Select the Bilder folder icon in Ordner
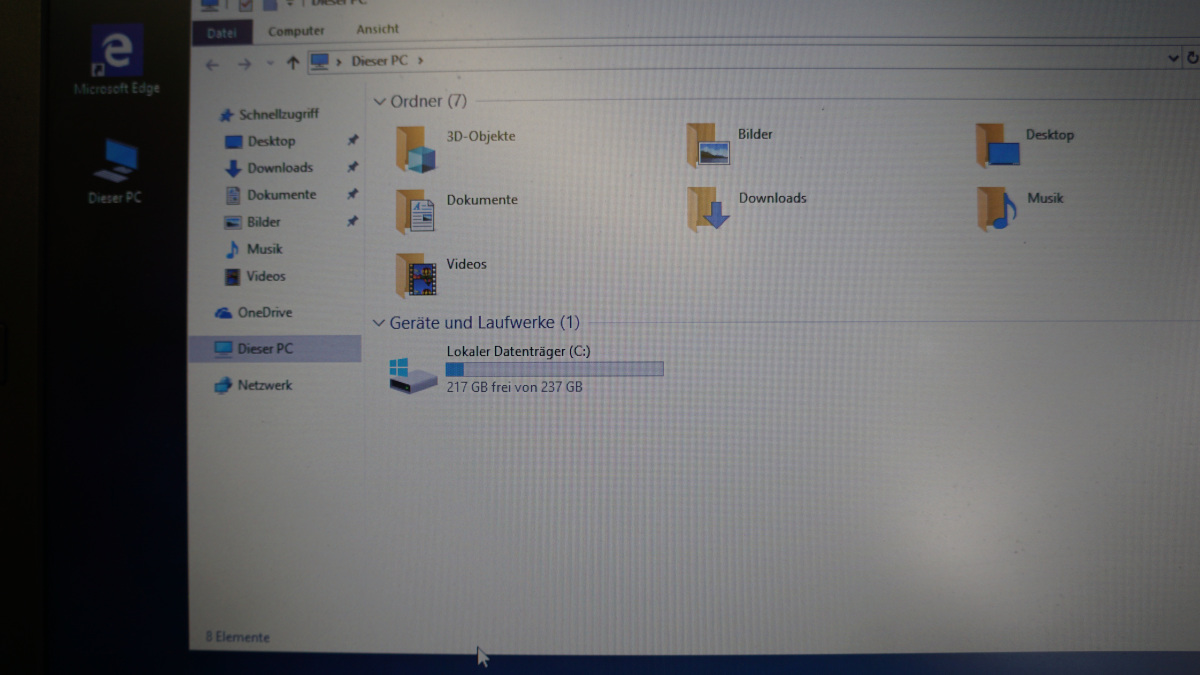Image resolution: width=1200 pixels, height=675 pixels. point(707,145)
